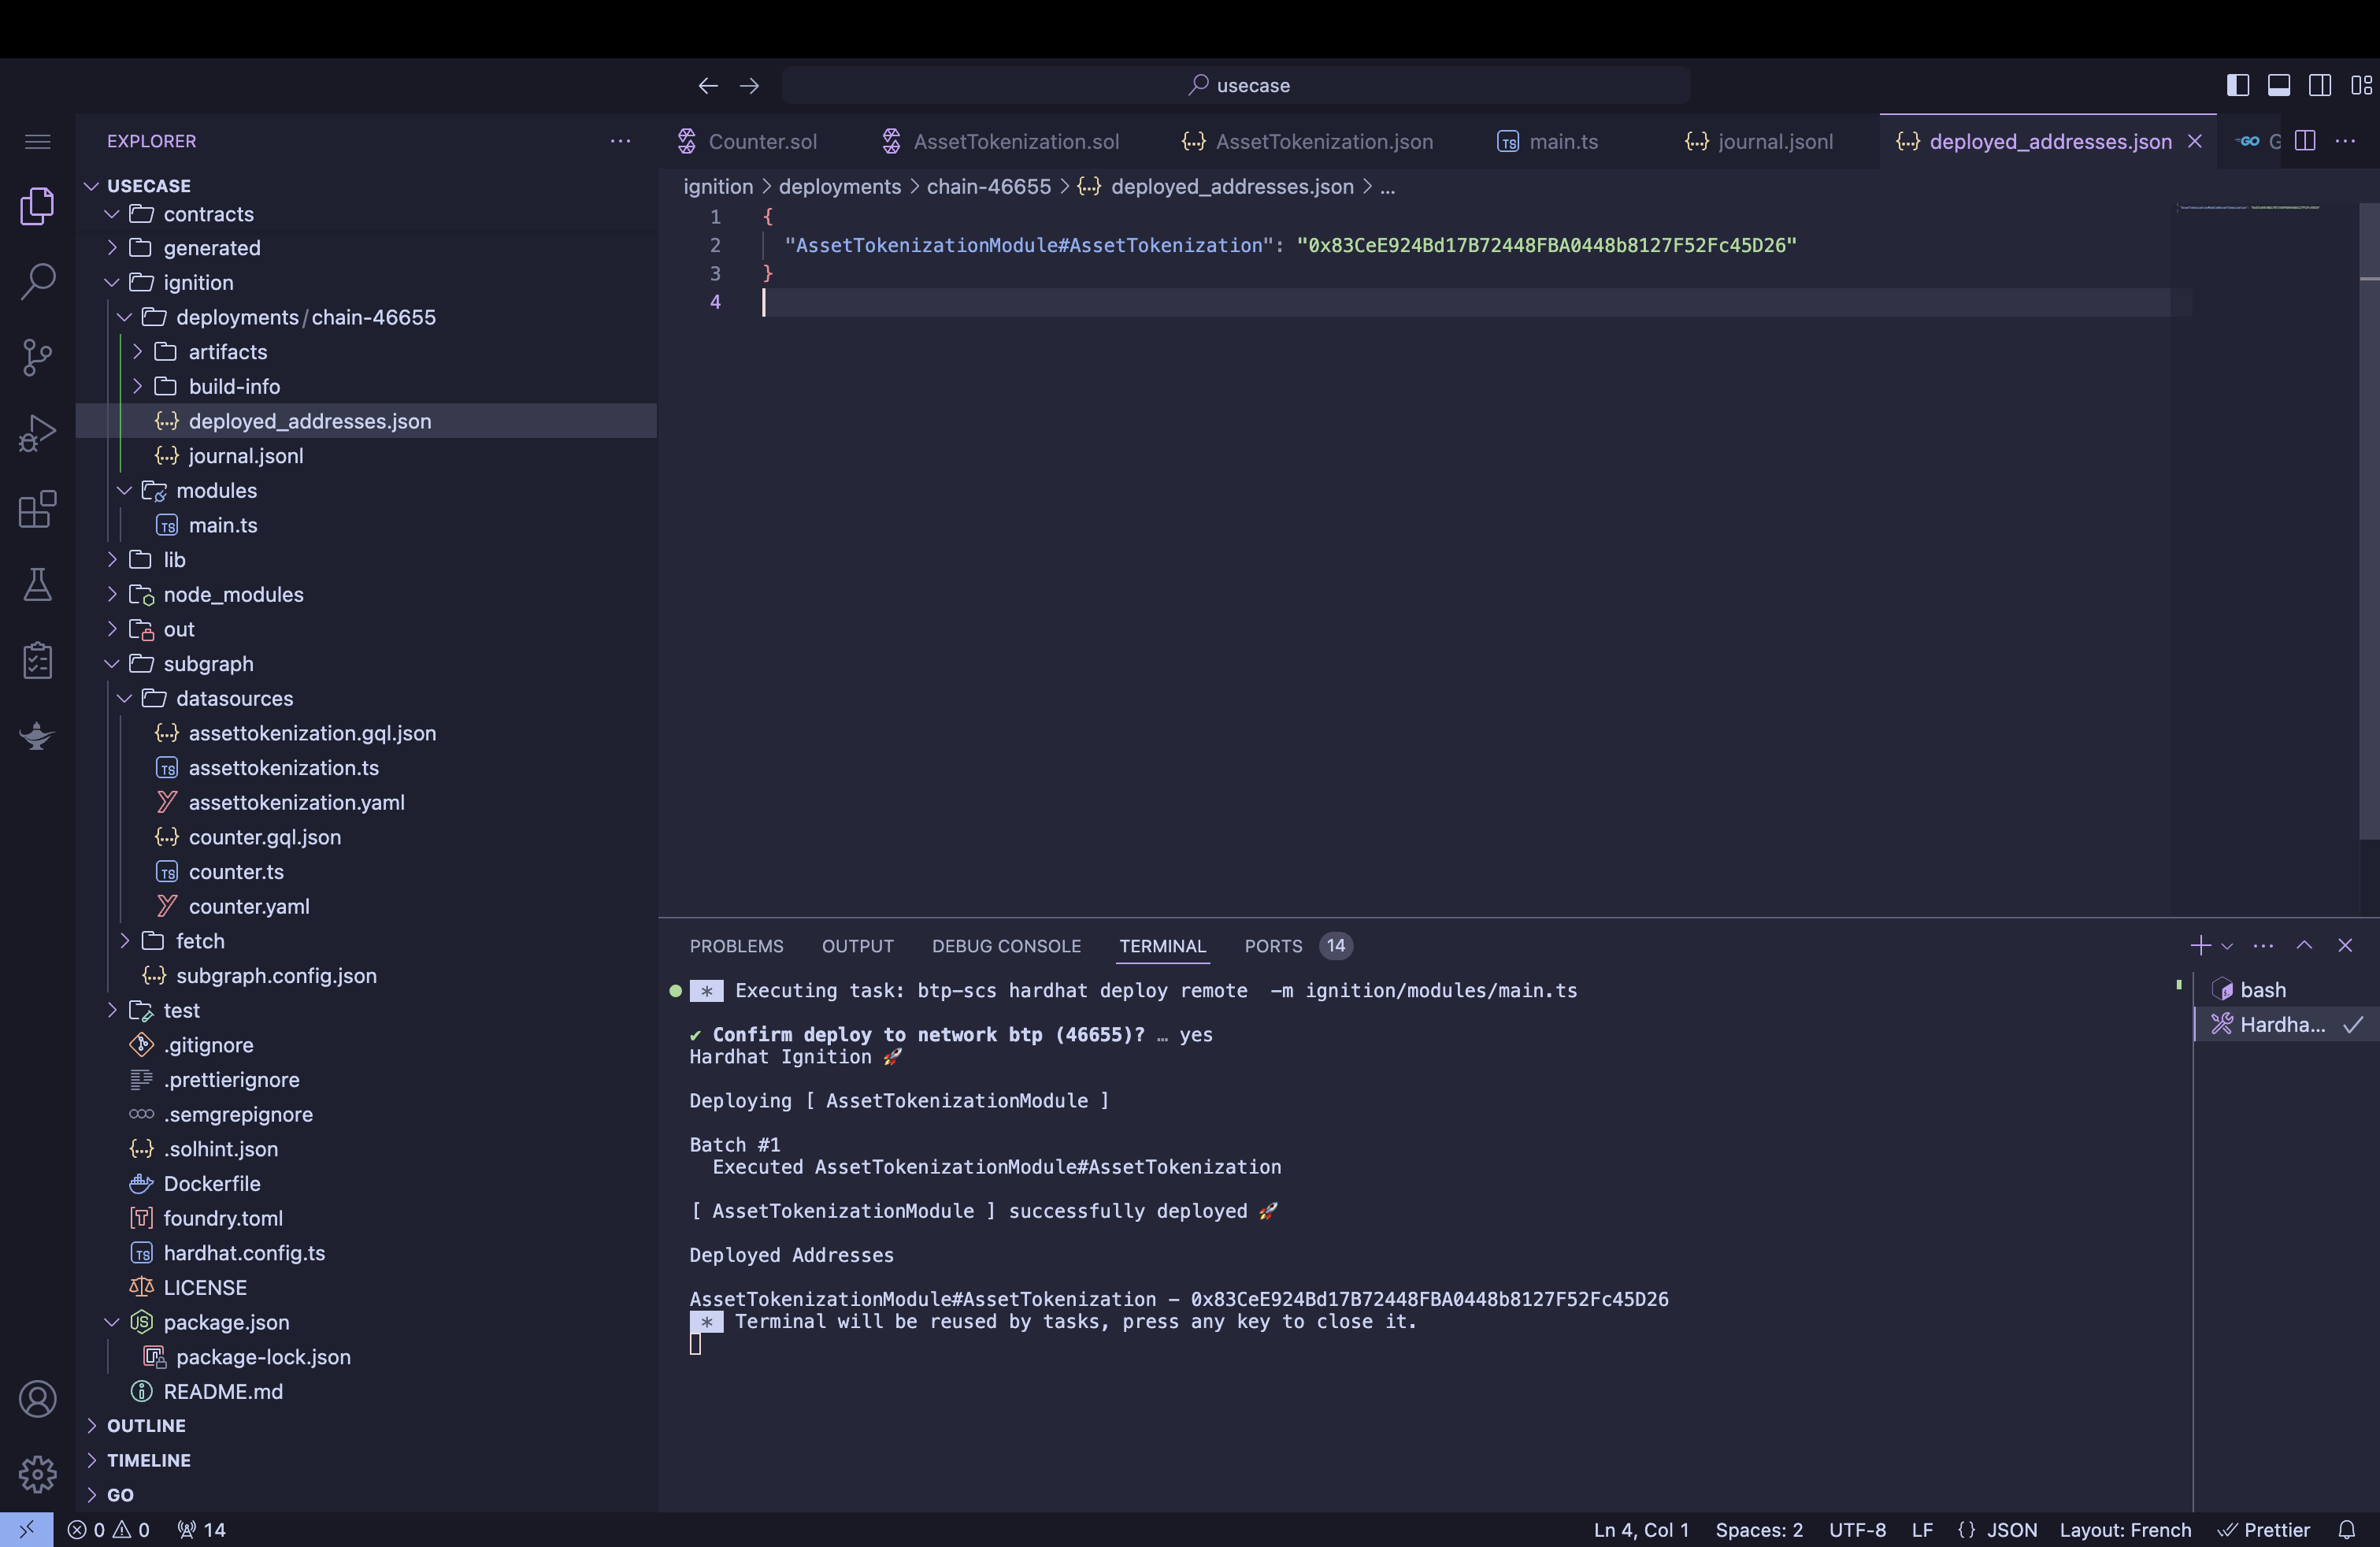Open the Testing flask view
The width and height of the screenshot is (2380, 1547).
tap(37, 585)
